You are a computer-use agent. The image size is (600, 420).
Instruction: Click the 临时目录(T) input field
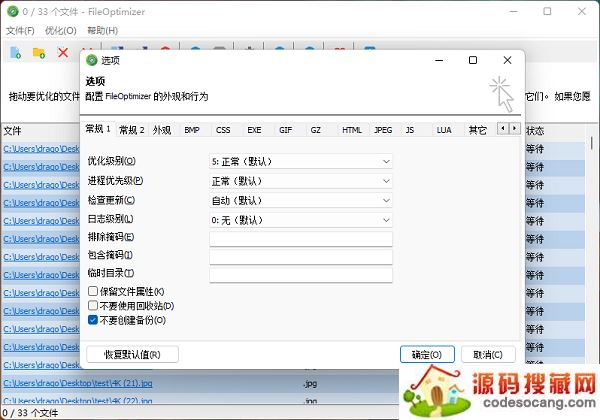301,275
